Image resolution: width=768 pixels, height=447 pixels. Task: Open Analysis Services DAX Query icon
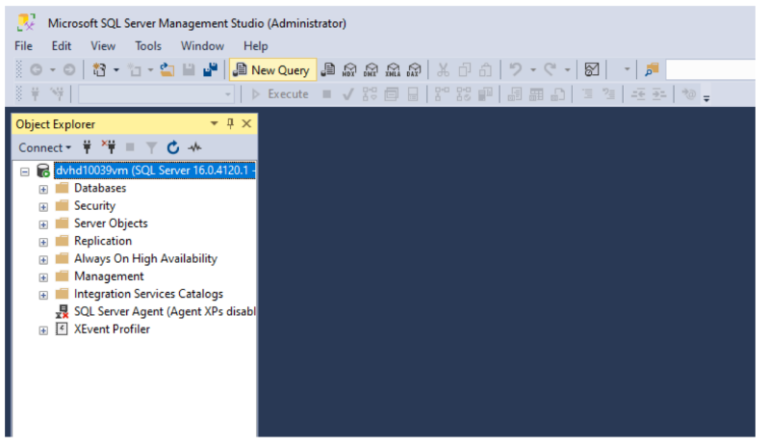point(414,70)
